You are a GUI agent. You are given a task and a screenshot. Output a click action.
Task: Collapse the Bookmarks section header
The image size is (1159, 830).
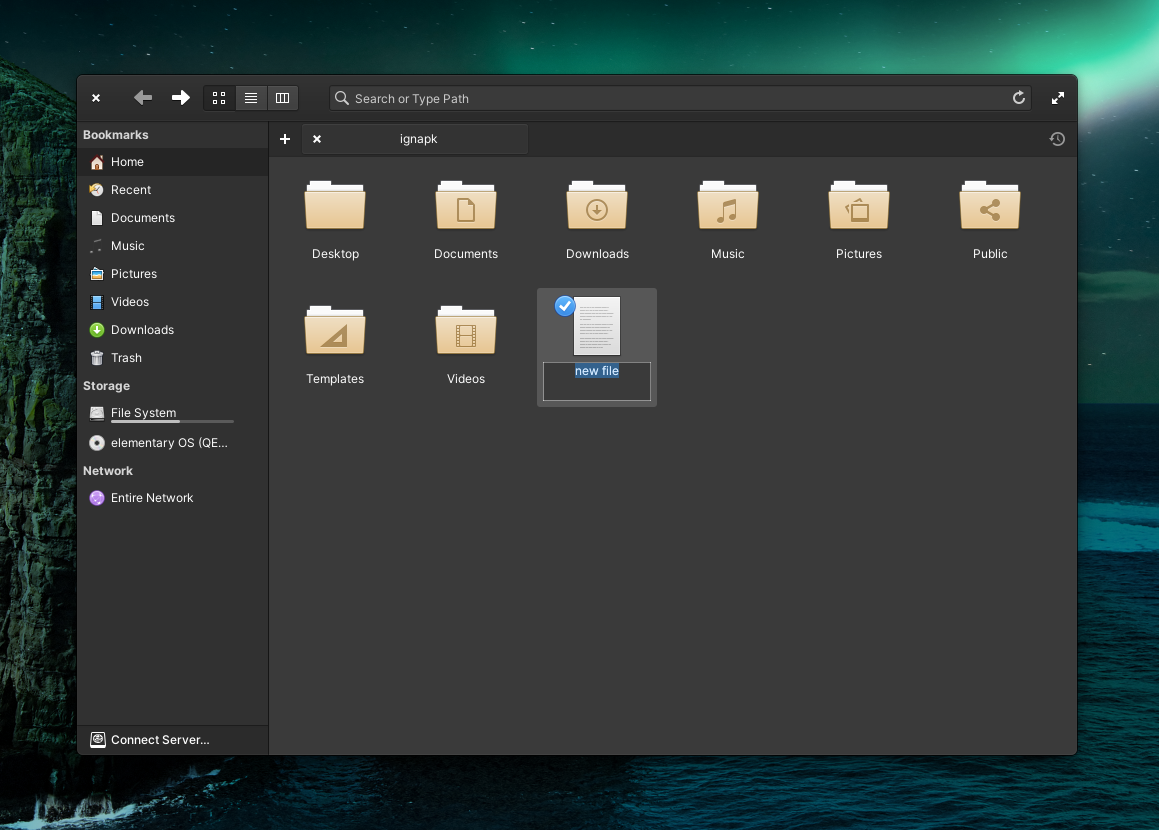[116, 135]
